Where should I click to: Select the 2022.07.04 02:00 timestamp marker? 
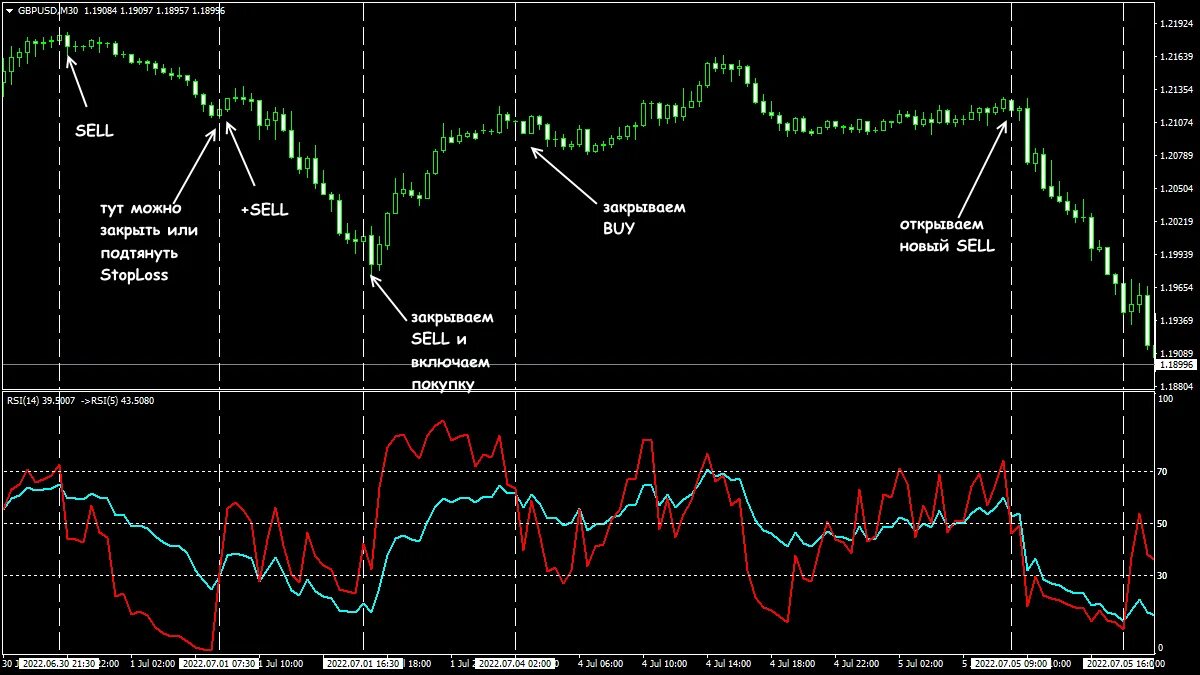[x=516, y=663]
